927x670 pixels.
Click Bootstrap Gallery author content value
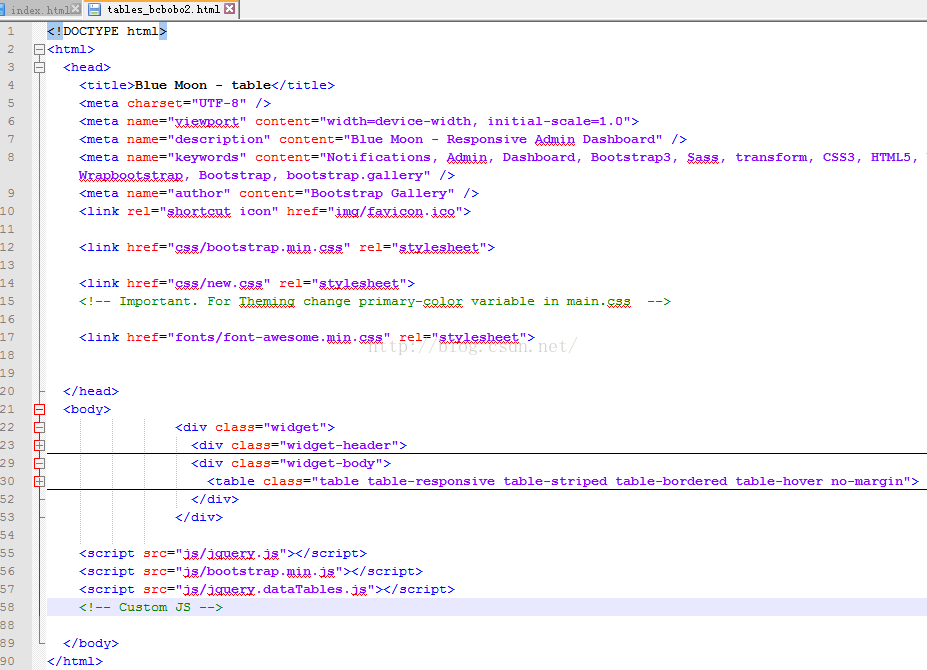379,193
